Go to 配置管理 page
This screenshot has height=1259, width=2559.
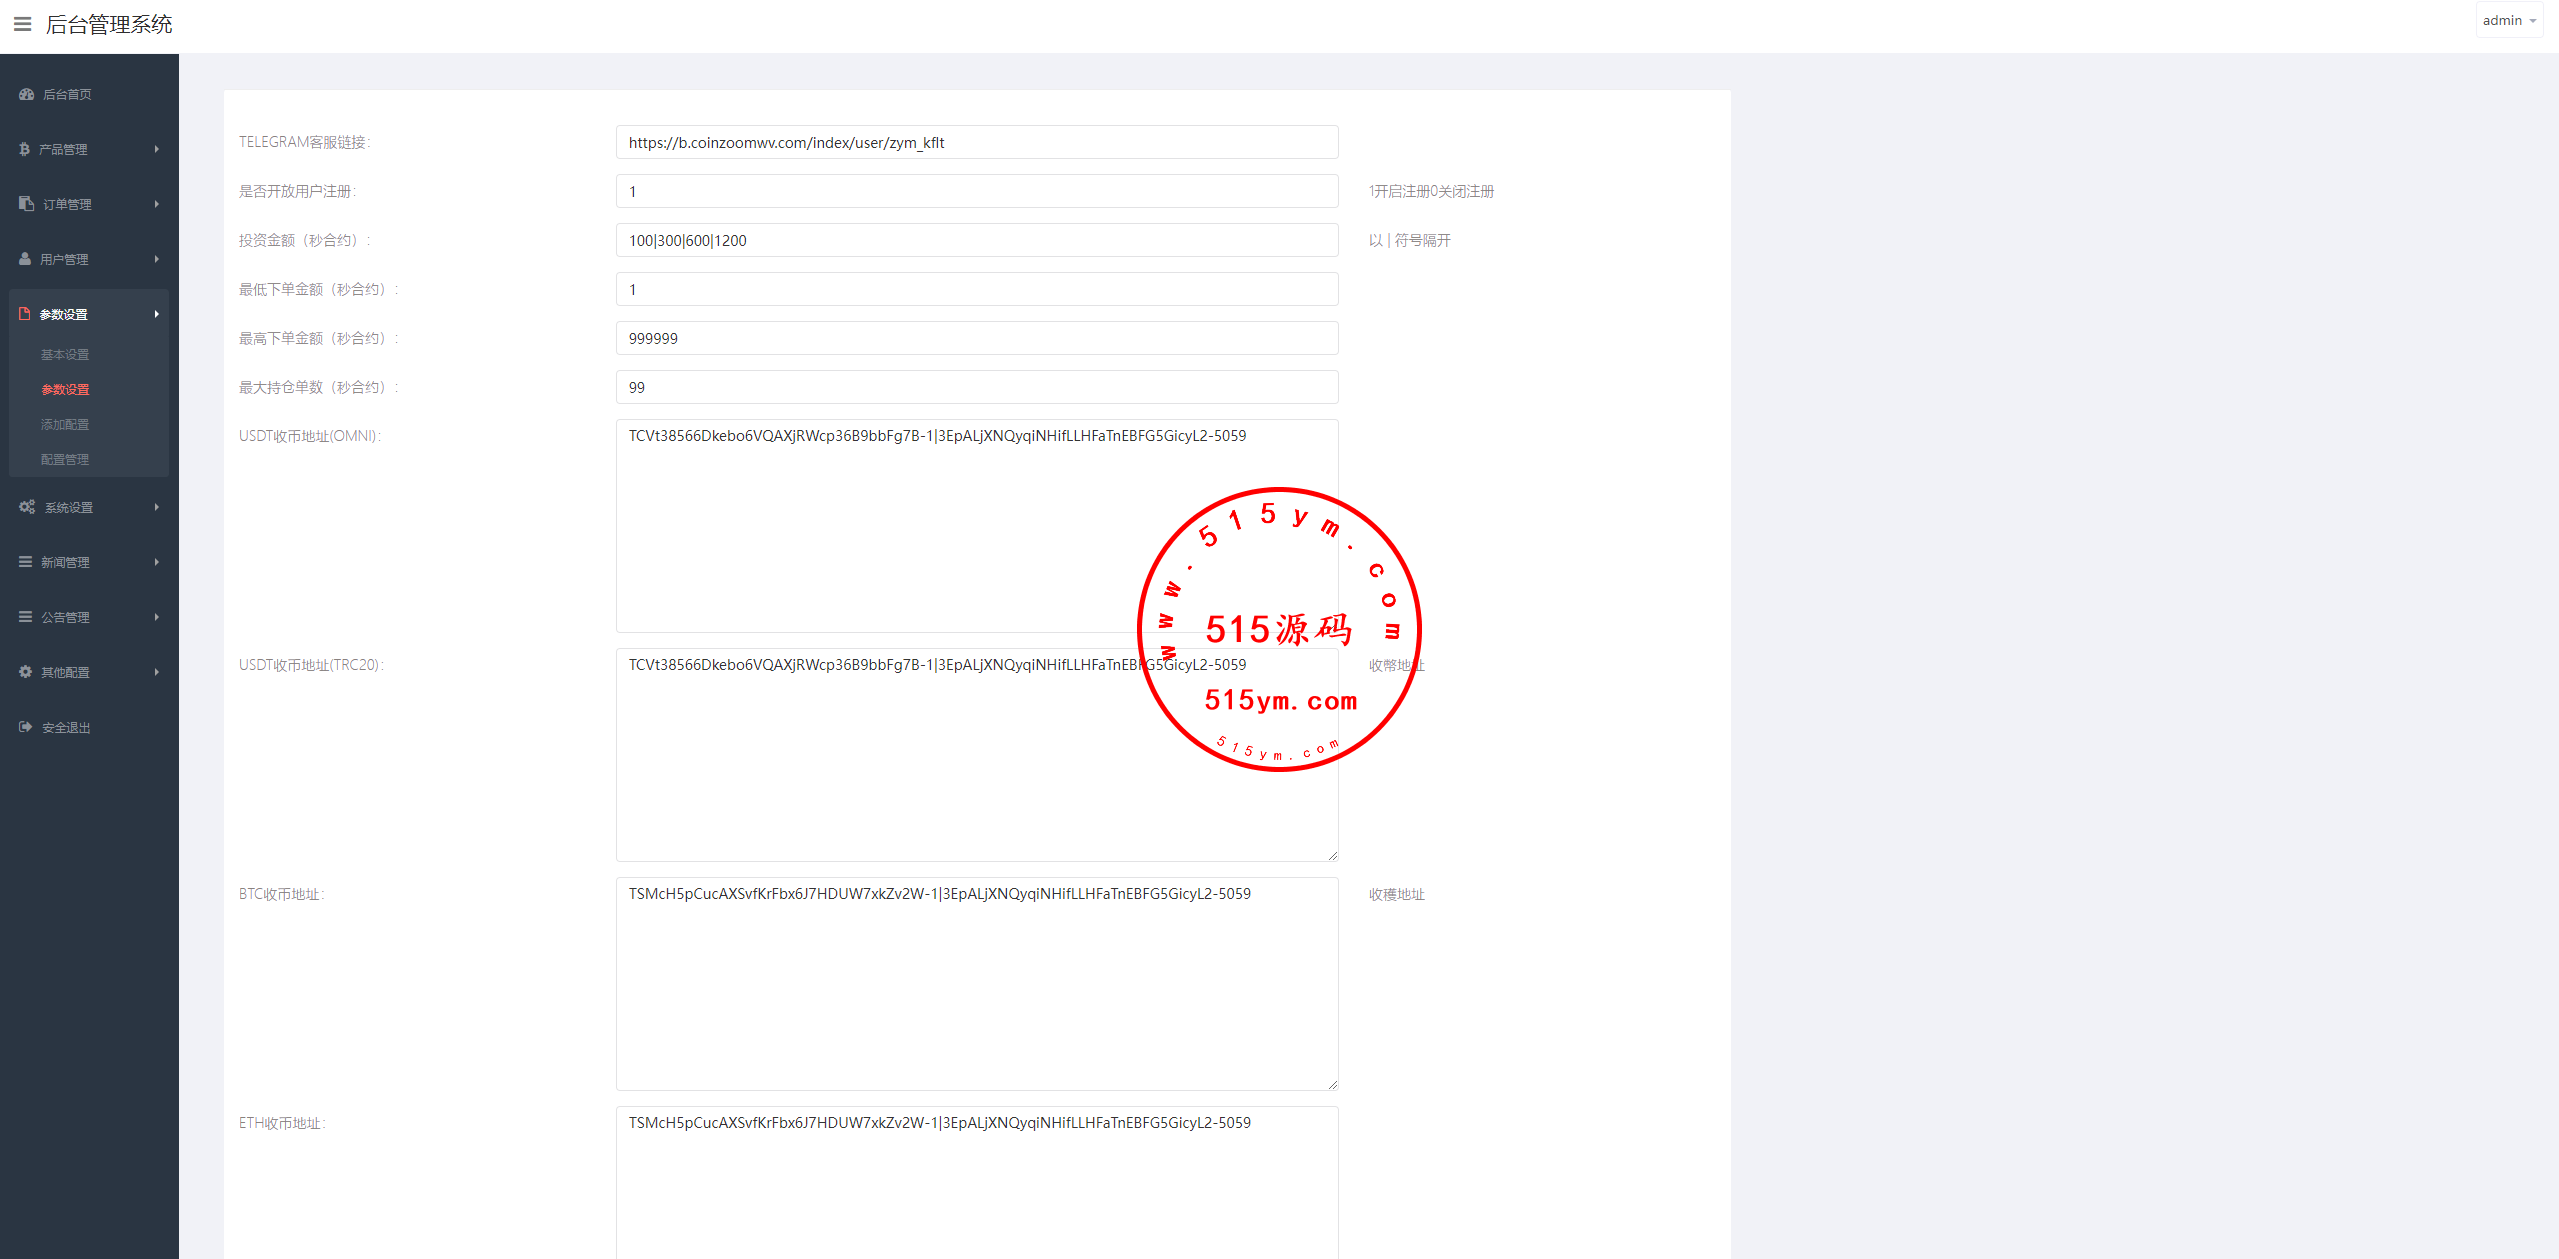tap(65, 460)
